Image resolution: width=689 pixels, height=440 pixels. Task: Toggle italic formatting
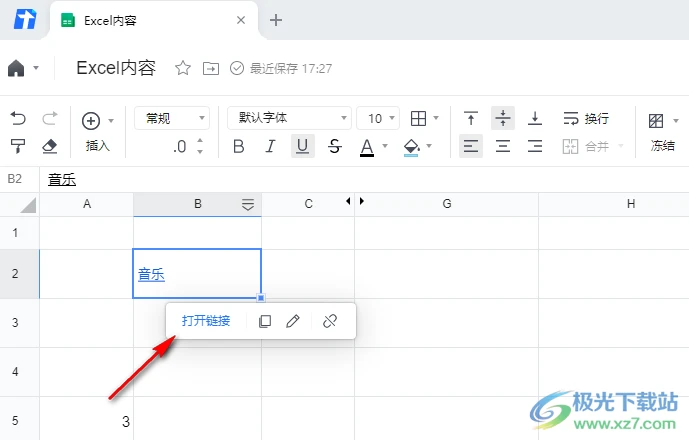(270, 146)
